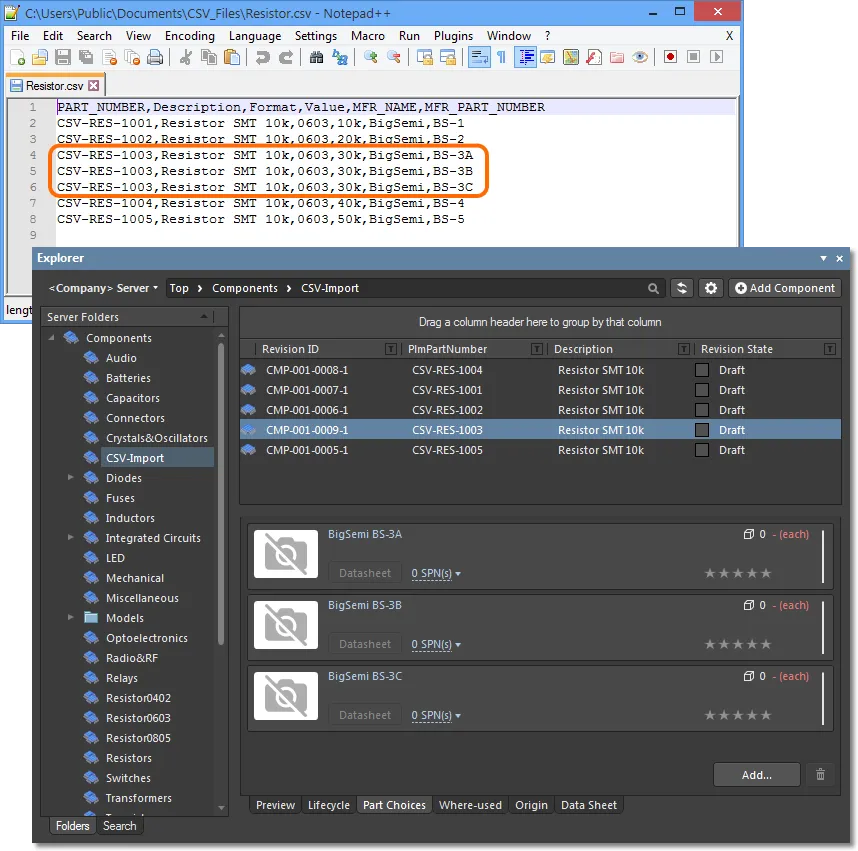
Task: Click the Add Component button
Action: coord(785,288)
